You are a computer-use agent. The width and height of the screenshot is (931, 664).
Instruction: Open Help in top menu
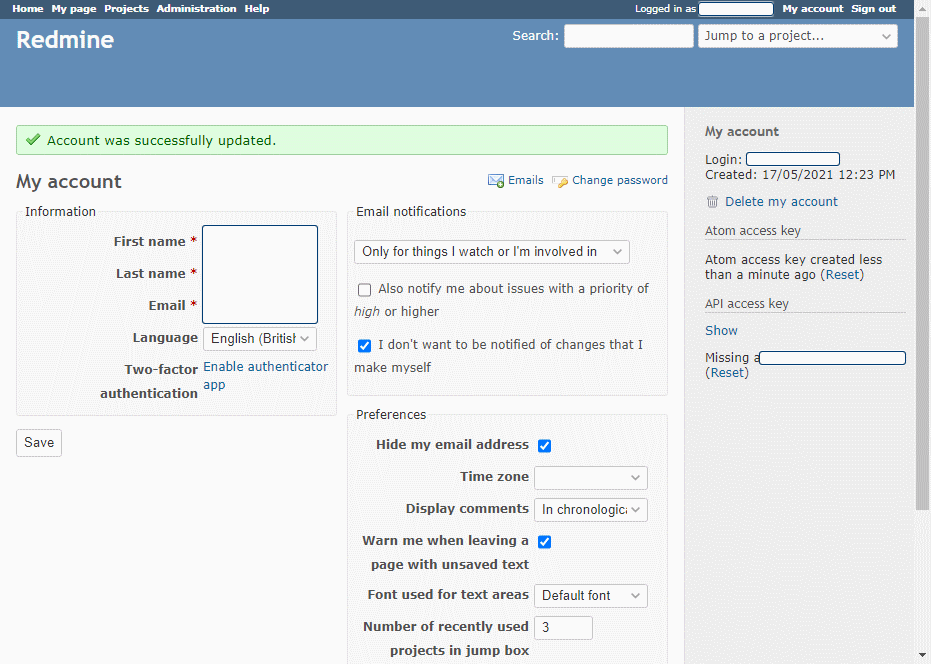click(257, 9)
